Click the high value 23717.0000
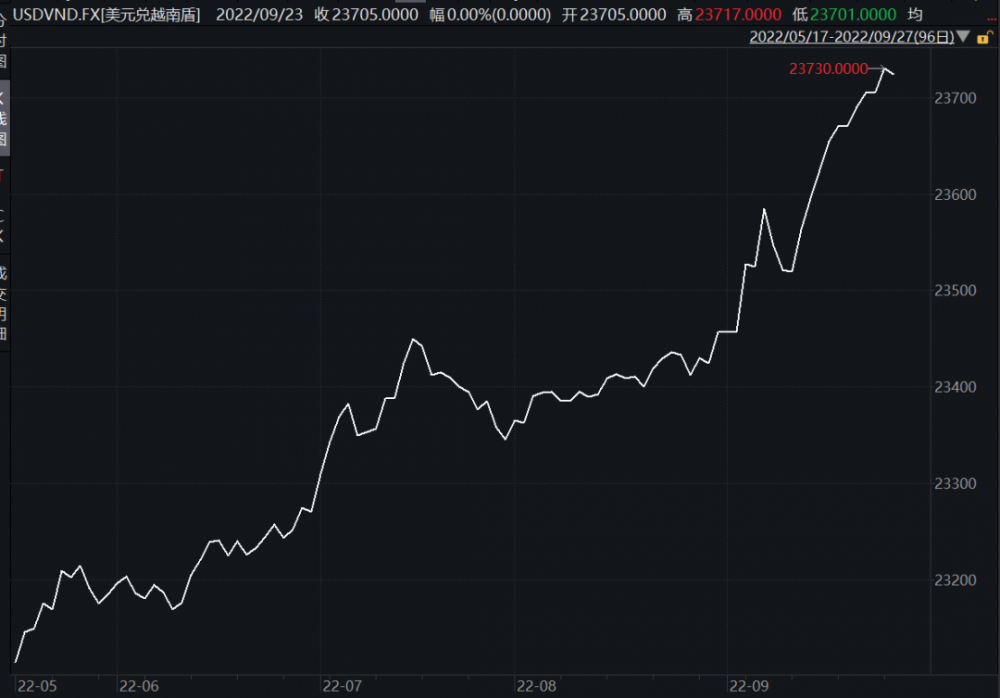Viewport: 1000px width, 698px height. tap(738, 15)
